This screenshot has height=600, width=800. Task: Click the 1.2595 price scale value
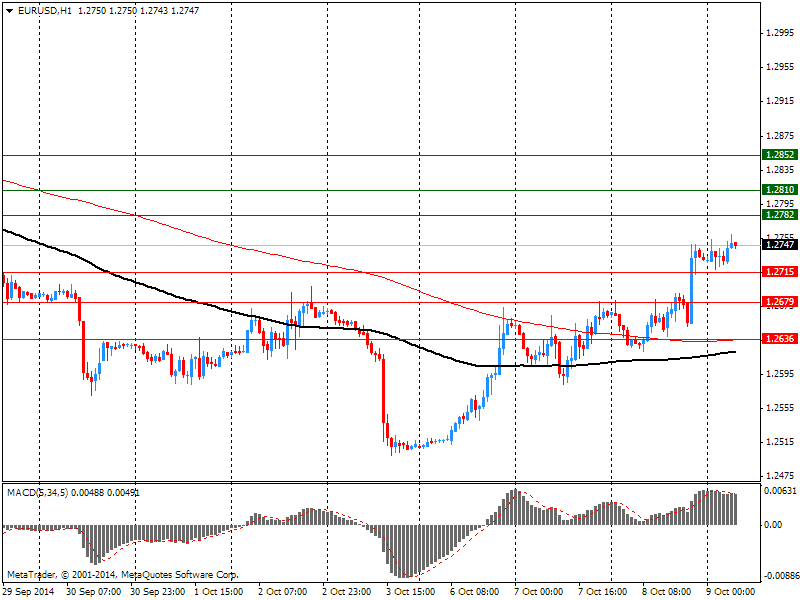pyautogui.click(x=780, y=374)
